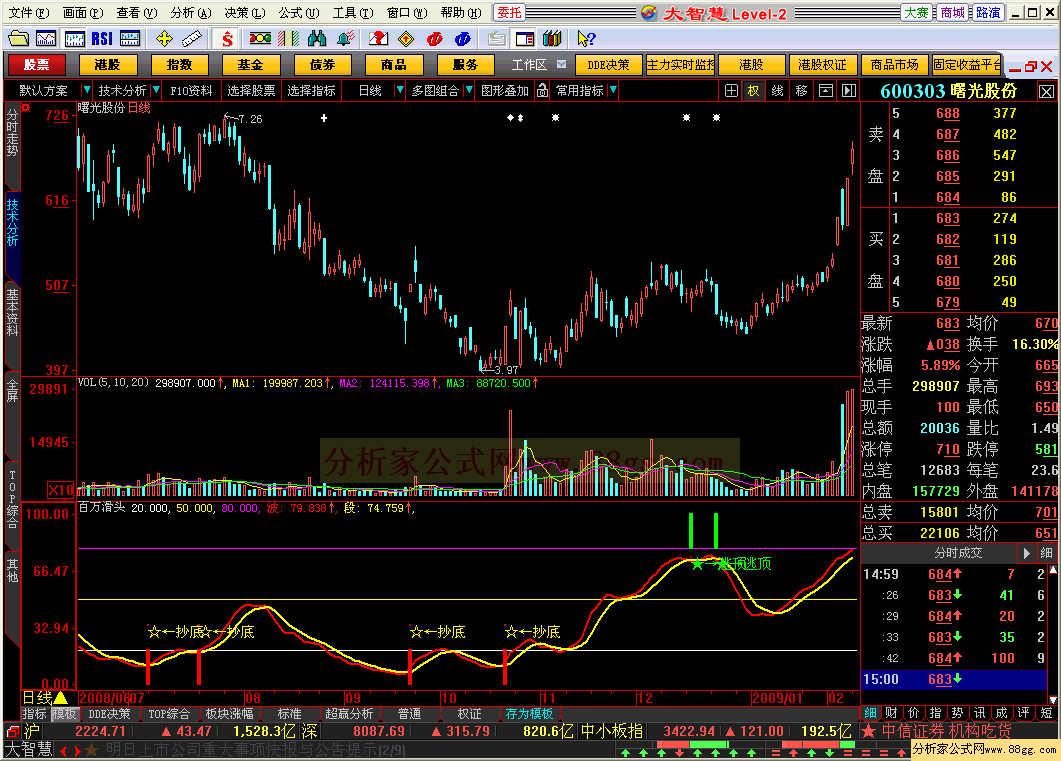Click the bar chart icon left of RSI

tap(74, 39)
